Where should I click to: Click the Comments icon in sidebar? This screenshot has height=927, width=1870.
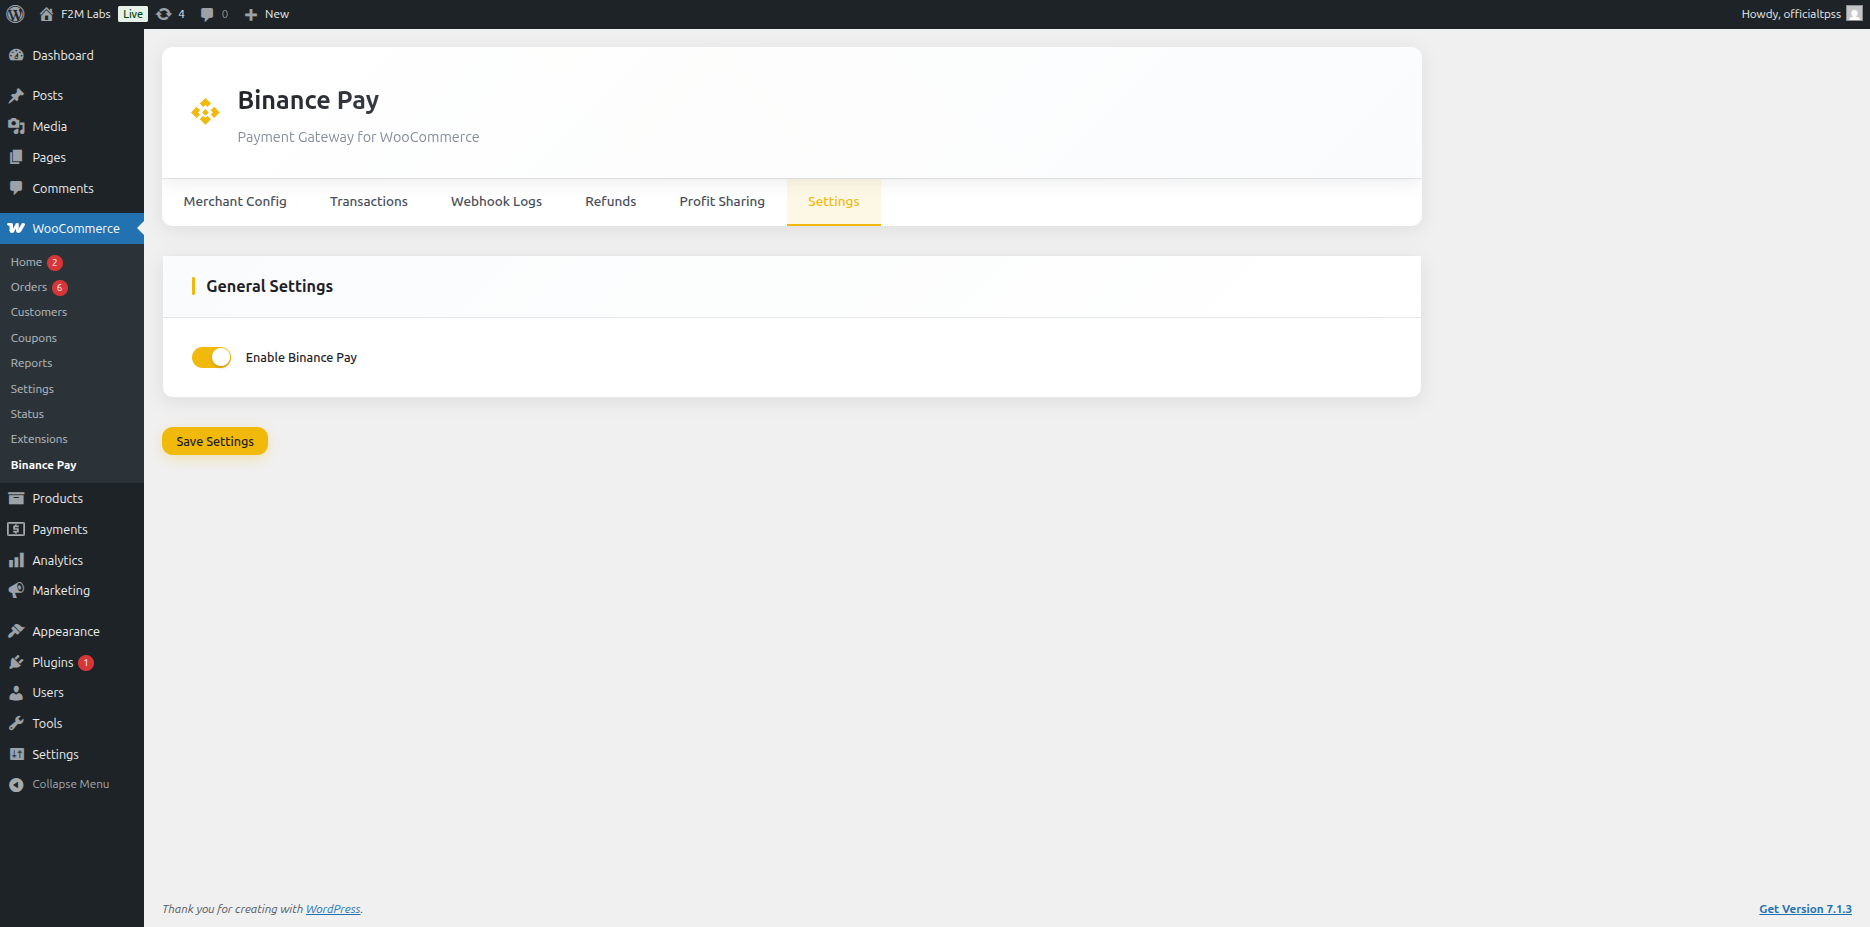pos(16,188)
